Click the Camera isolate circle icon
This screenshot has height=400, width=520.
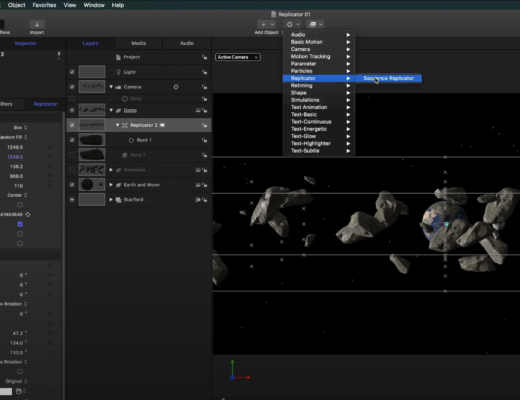176,87
